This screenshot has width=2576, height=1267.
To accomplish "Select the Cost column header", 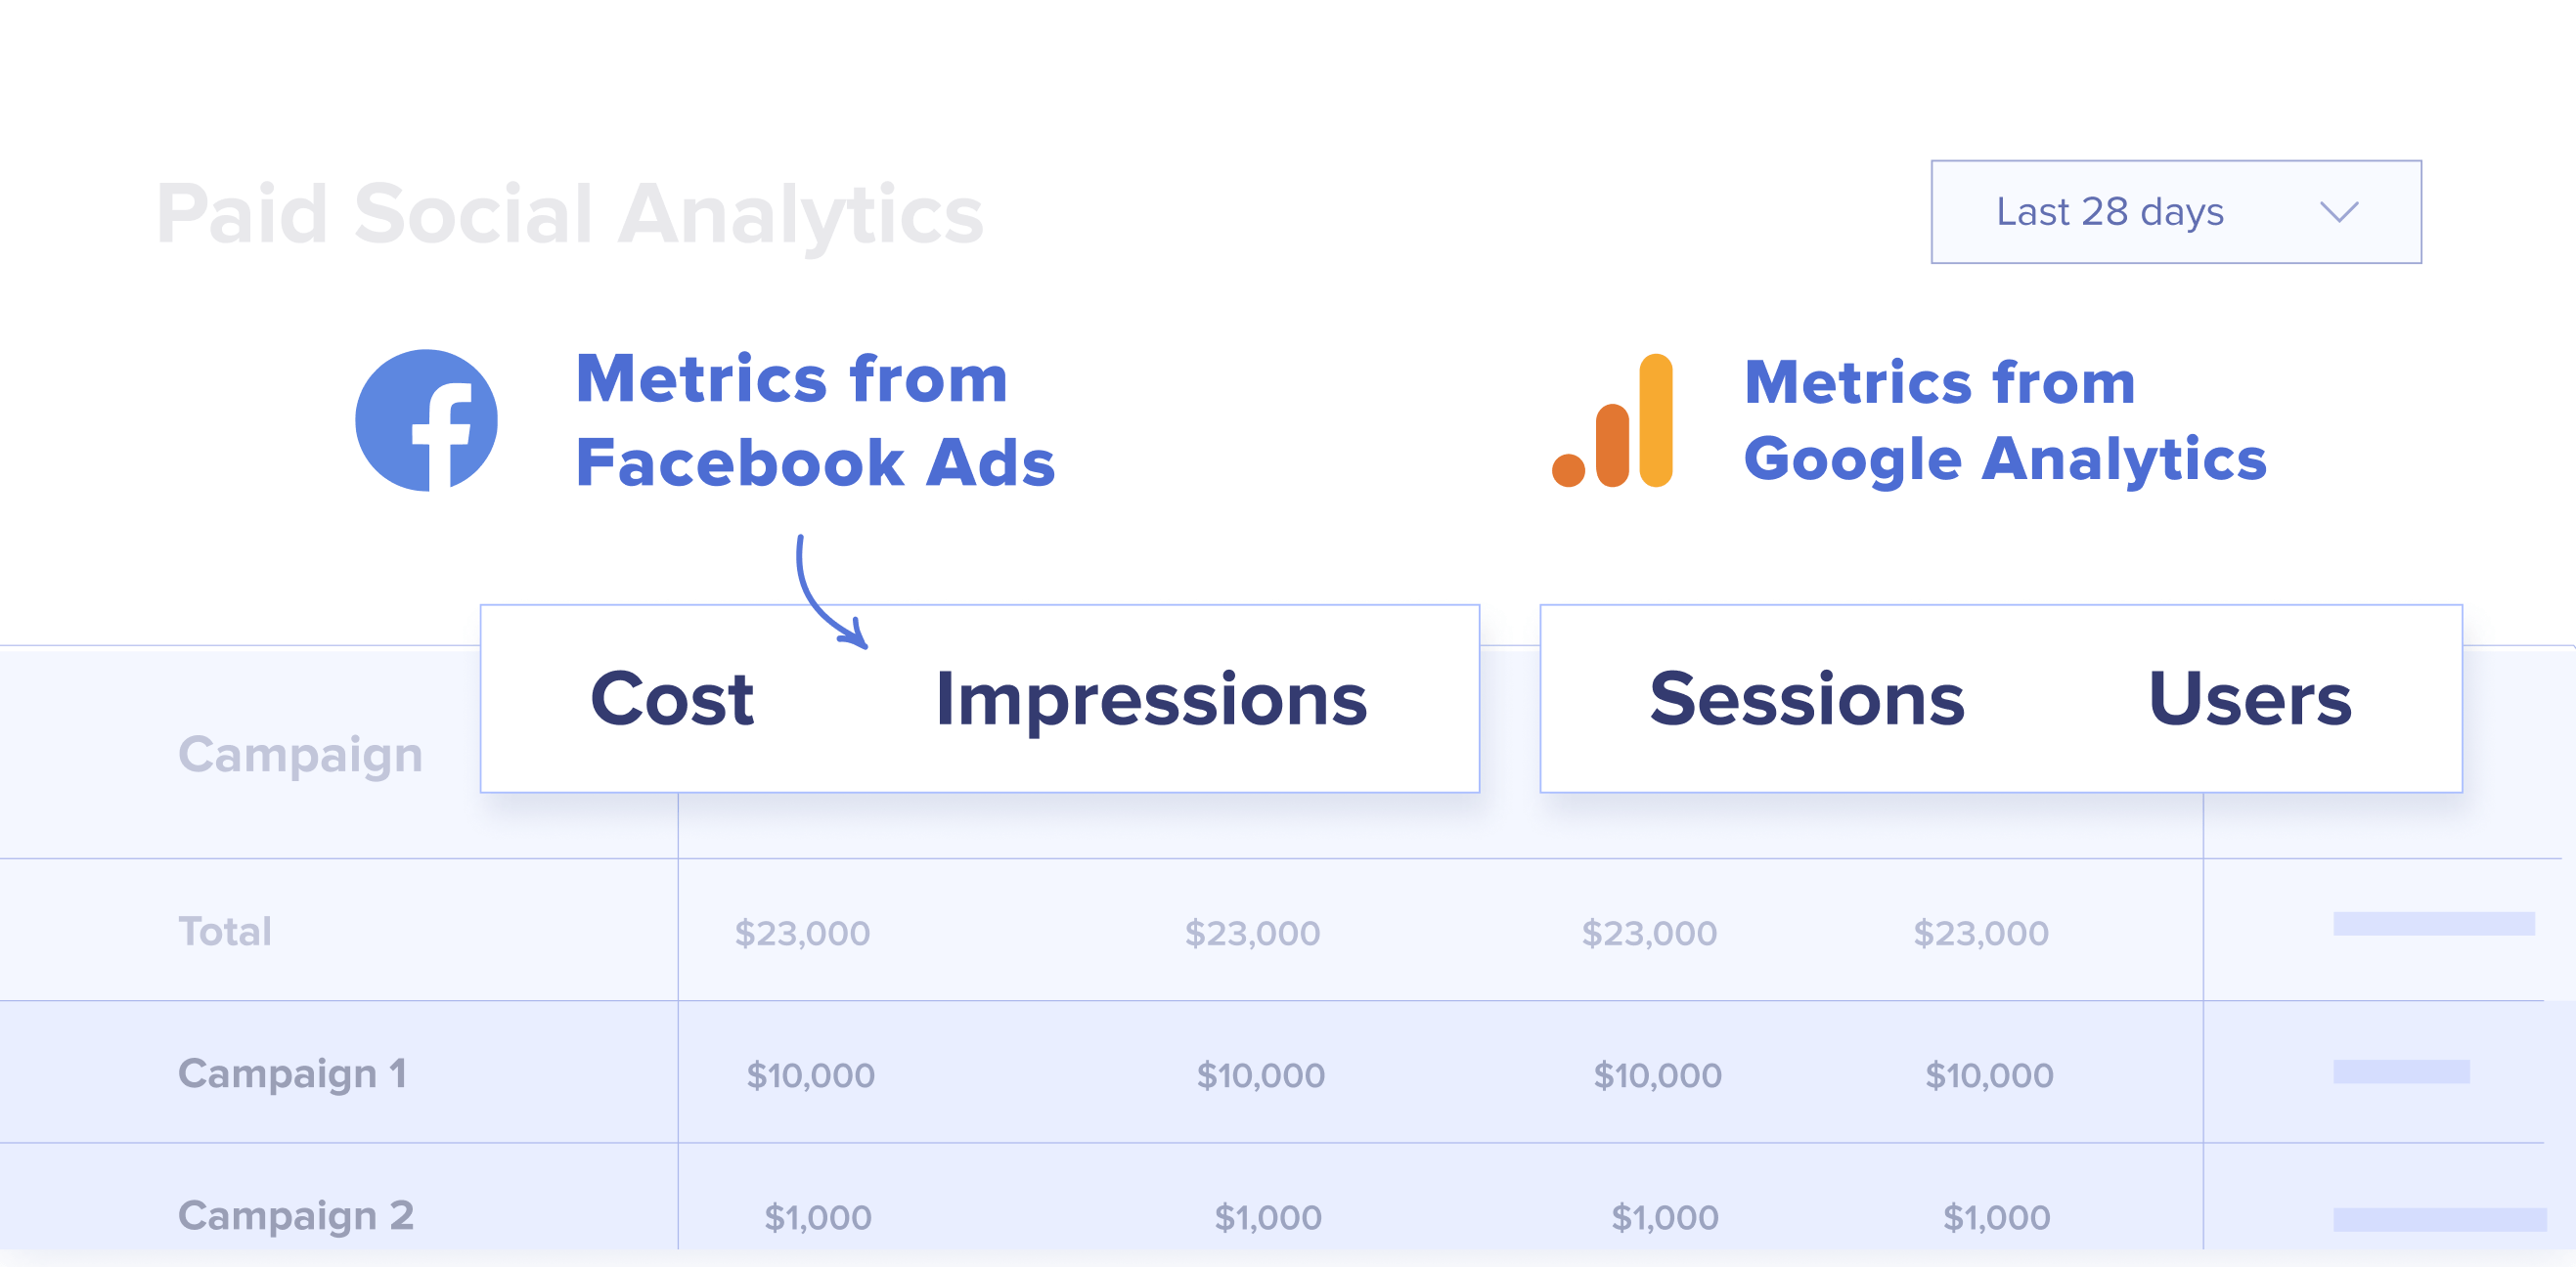I will coord(672,699).
